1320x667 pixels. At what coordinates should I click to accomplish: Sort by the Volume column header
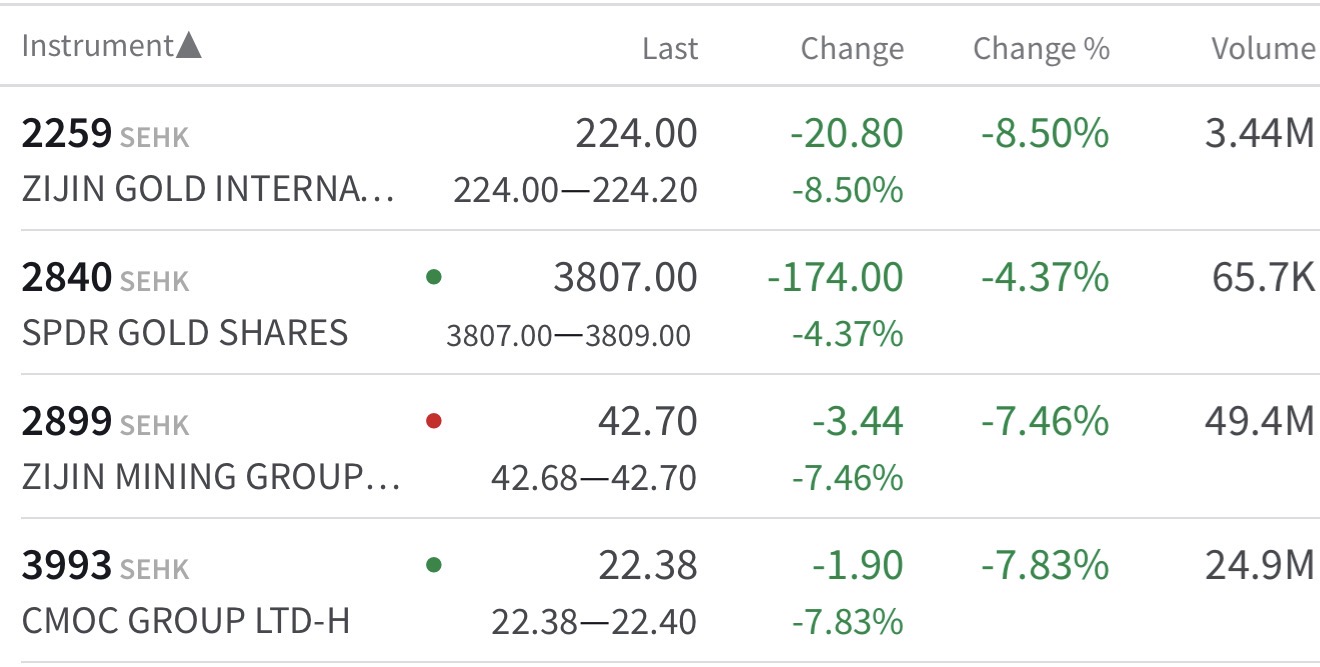[1263, 48]
